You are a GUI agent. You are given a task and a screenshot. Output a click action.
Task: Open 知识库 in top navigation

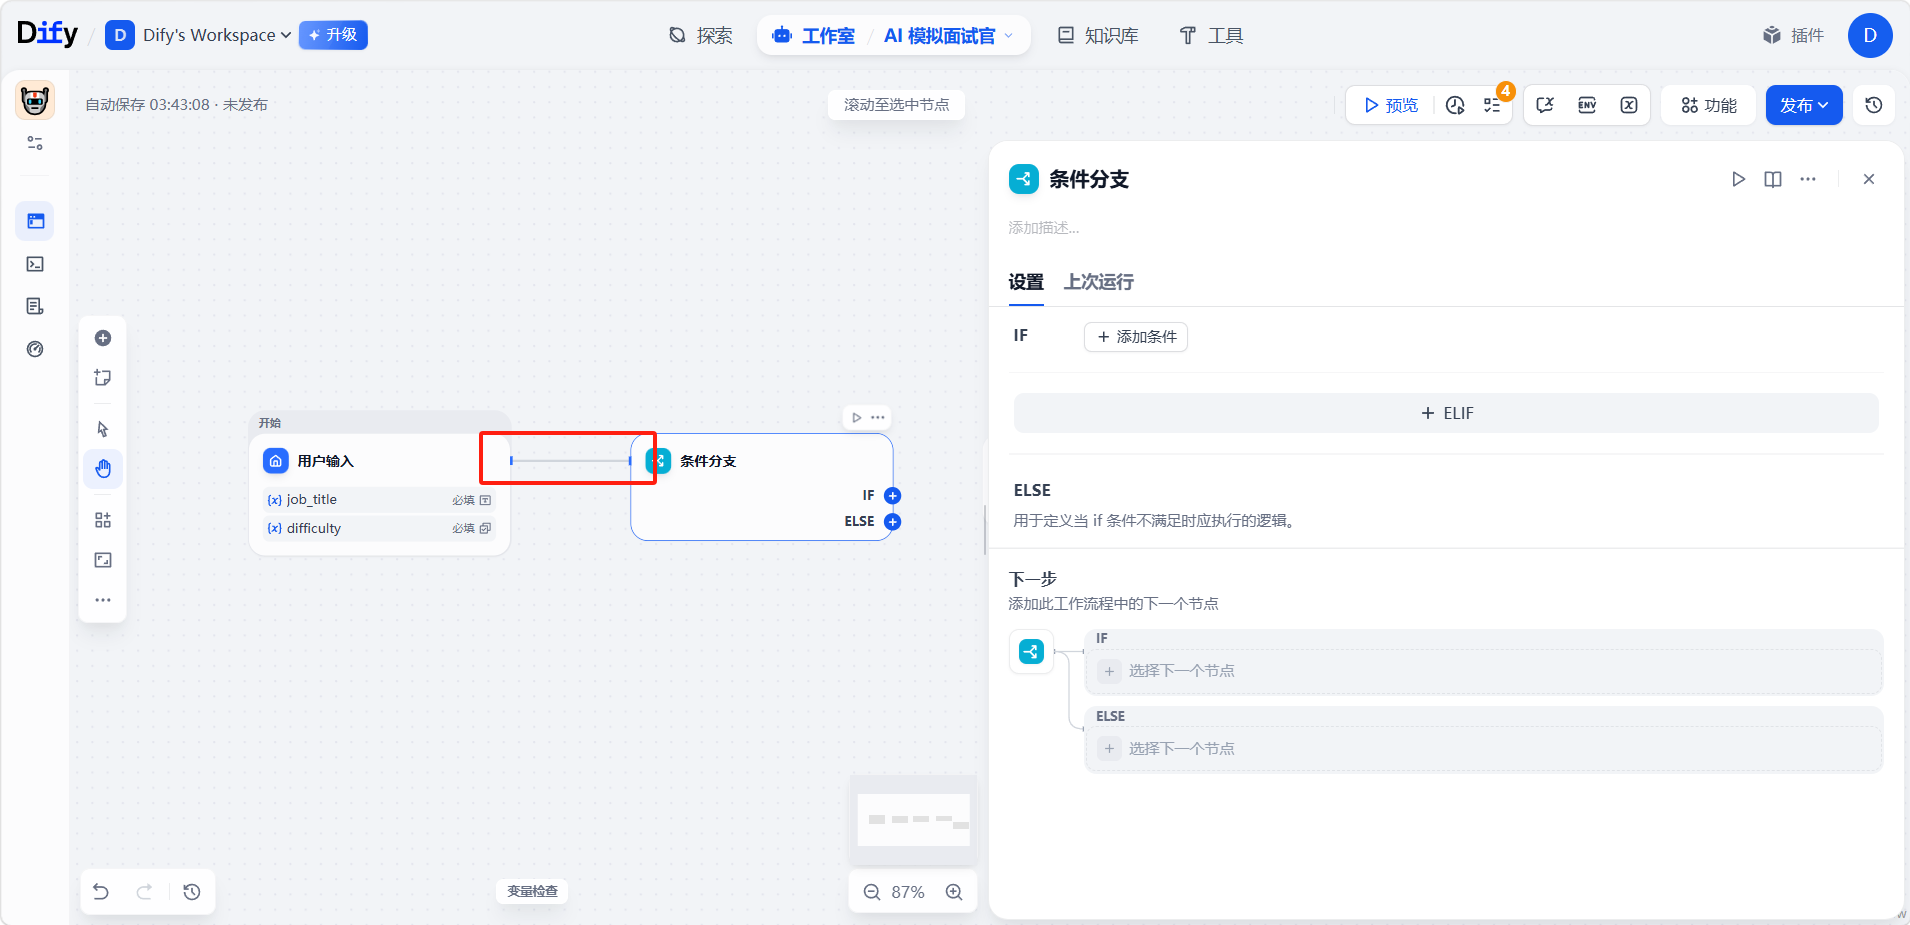pos(1098,36)
